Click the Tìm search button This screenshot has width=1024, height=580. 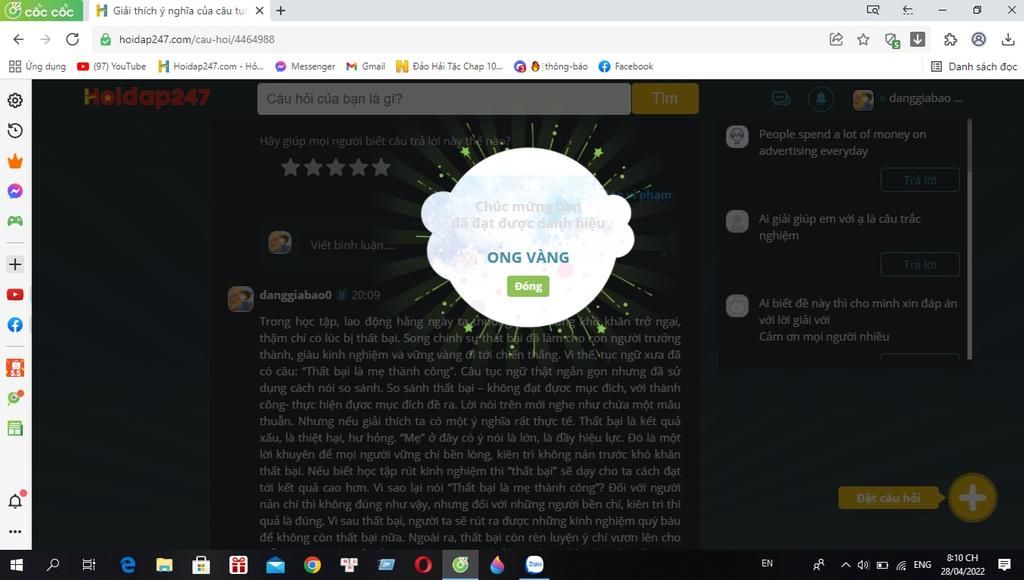click(665, 99)
